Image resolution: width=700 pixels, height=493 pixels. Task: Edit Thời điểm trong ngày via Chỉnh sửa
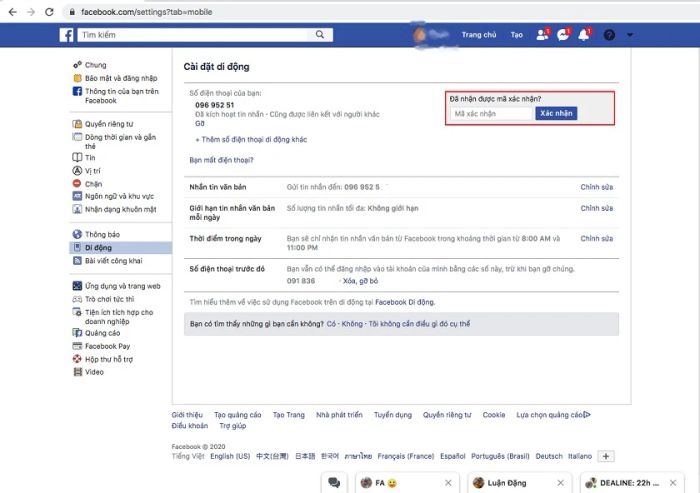point(596,238)
